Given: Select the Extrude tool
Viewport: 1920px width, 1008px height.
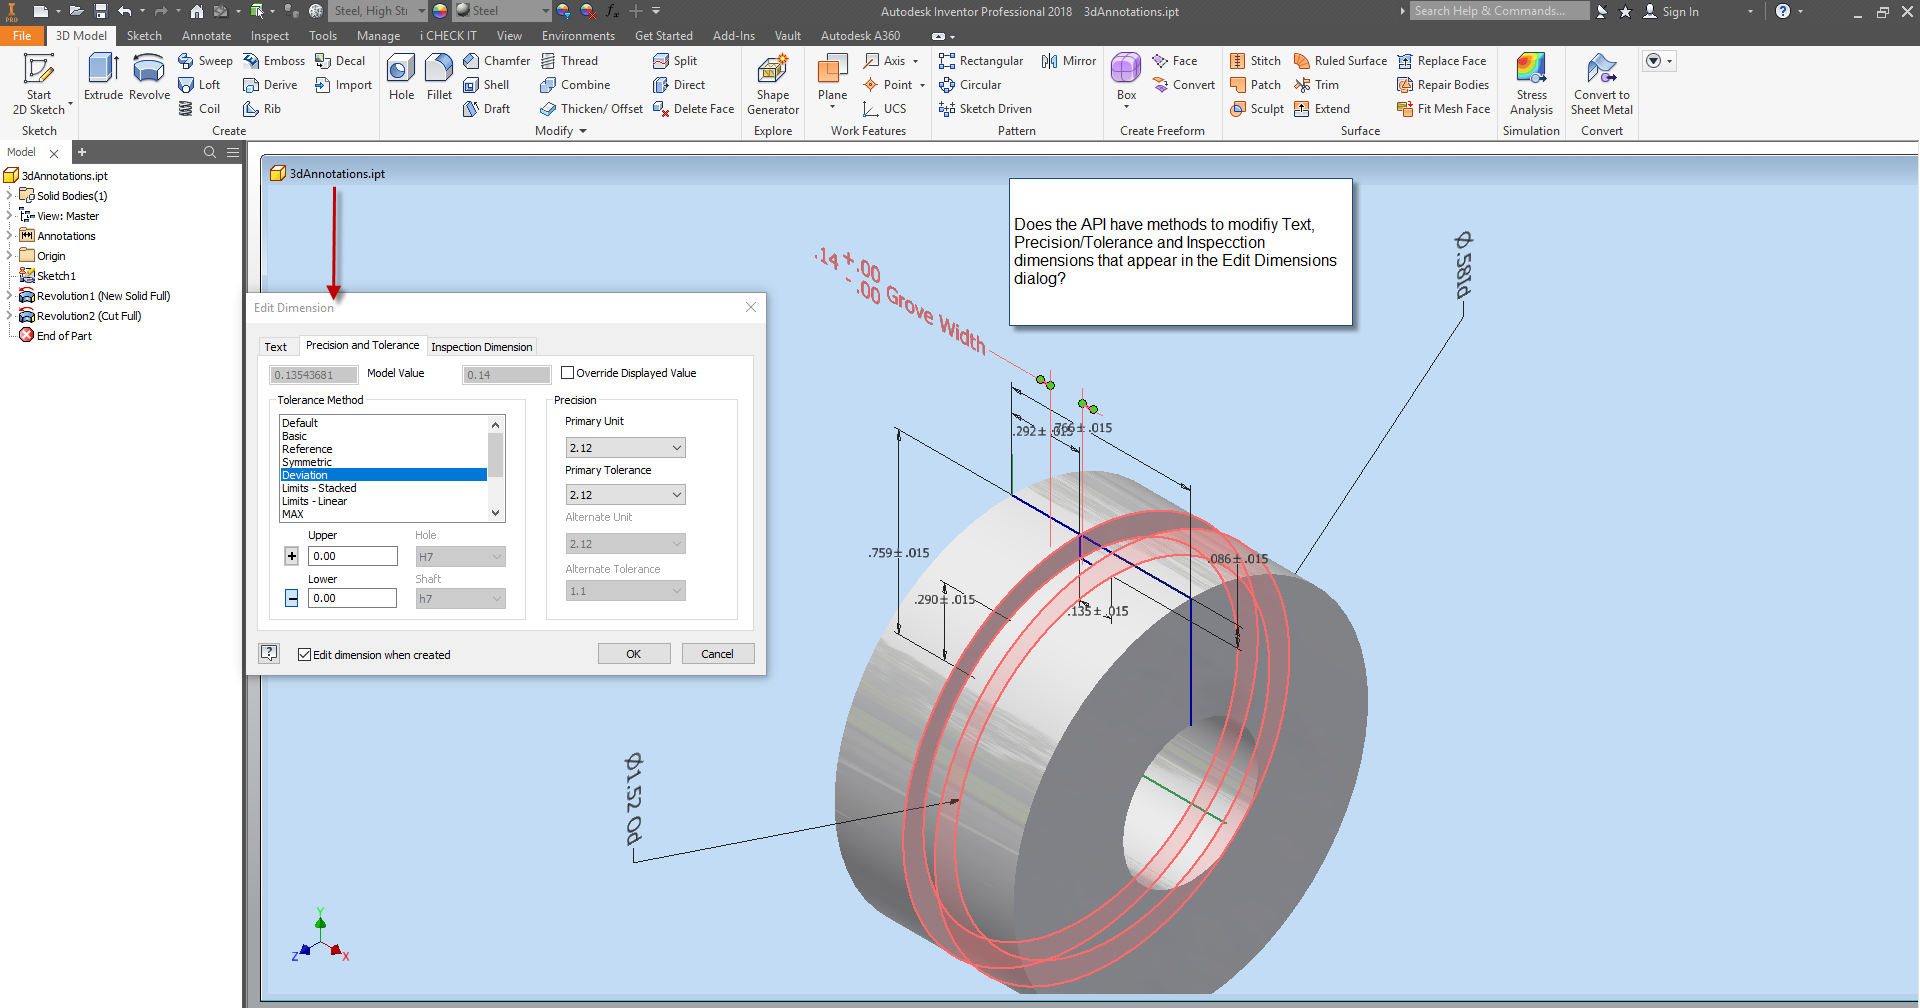Looking at the screenshot, I should [103, 75].
